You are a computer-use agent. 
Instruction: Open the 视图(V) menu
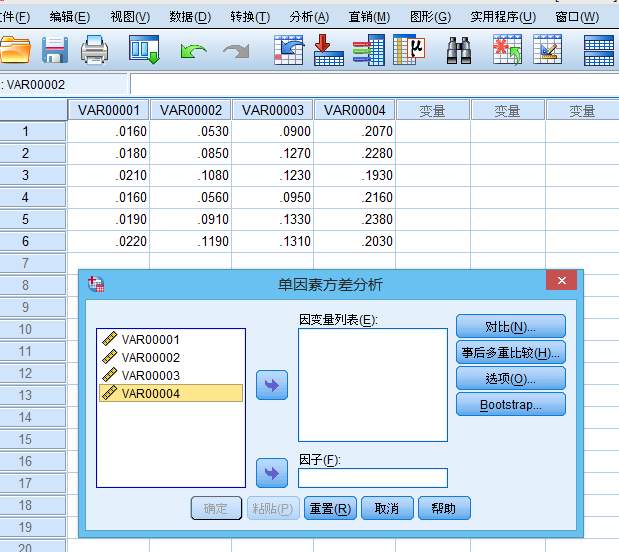130,17
